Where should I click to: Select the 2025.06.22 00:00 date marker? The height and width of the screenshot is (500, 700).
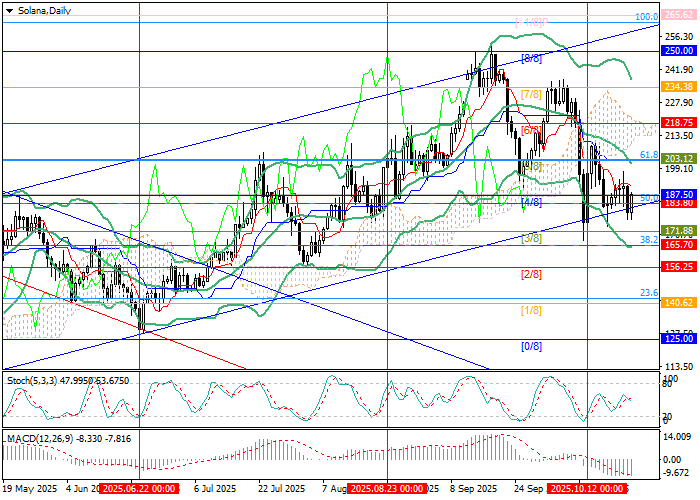pos(139,488)
